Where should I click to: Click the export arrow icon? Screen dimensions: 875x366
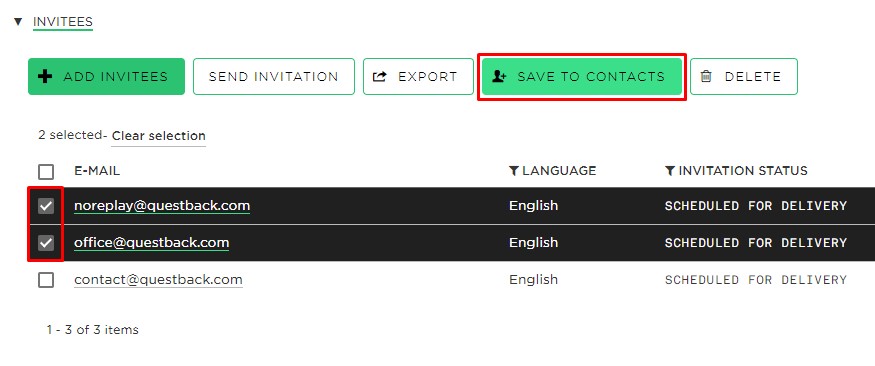pyautogui.click(x=380, y=76)
